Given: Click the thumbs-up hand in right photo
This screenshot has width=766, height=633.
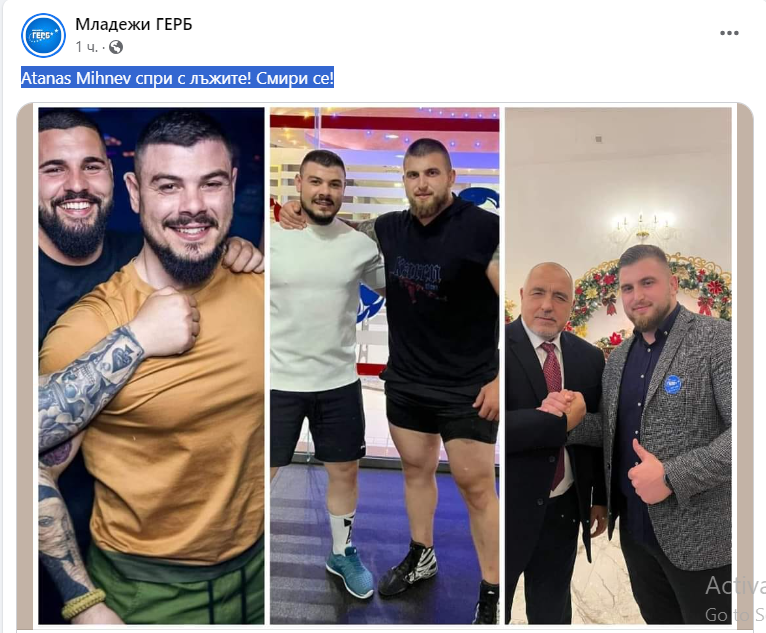Looking at the screenshot, I should click(649, 473).
